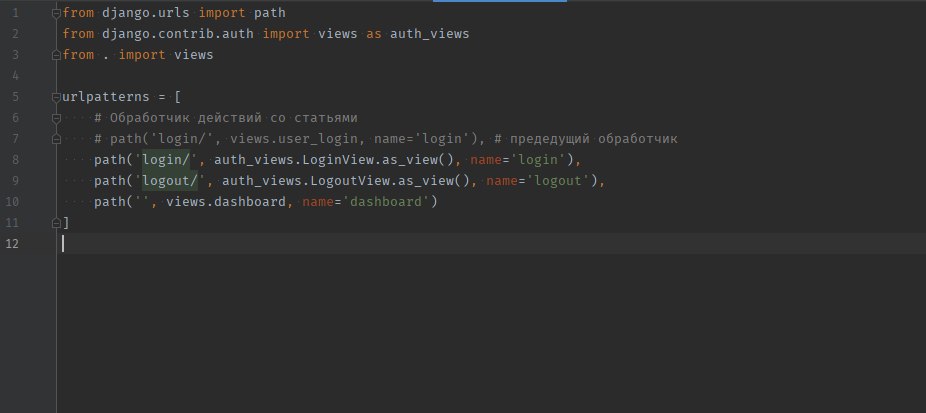
Task: Click the closing bracket fold marker on line 11
Action: pyautogui.click(x=56, y=223)
